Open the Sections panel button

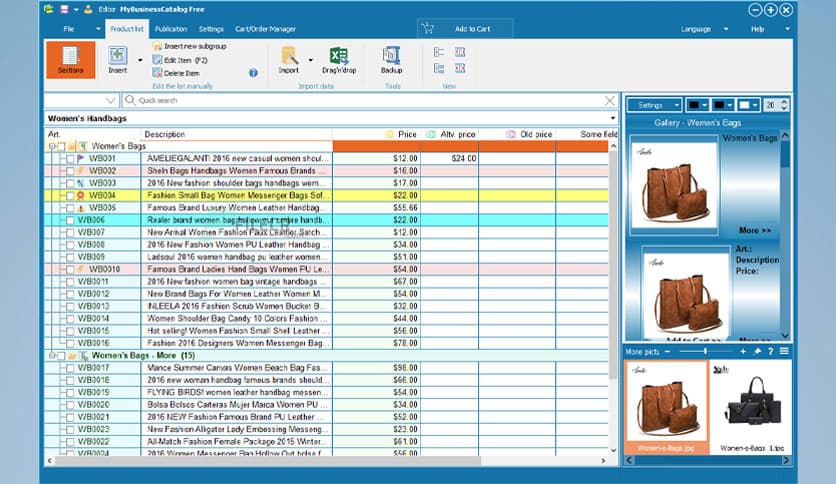[70, 60]
